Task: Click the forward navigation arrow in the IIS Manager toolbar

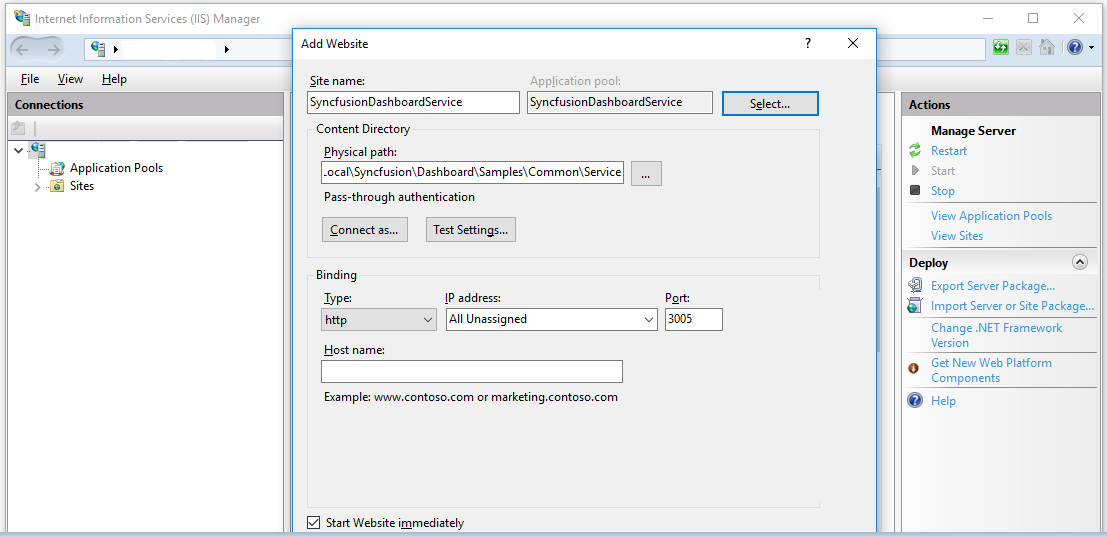Action: [x=54, y=49]
